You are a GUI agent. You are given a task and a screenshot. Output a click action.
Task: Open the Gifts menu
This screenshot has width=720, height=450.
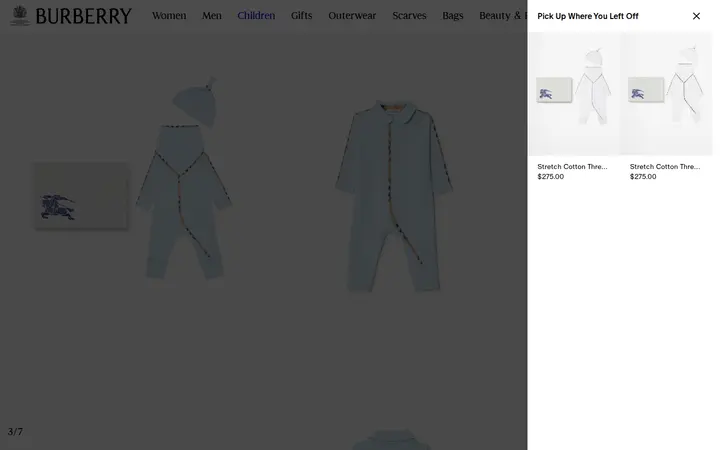tap(302, 16)
